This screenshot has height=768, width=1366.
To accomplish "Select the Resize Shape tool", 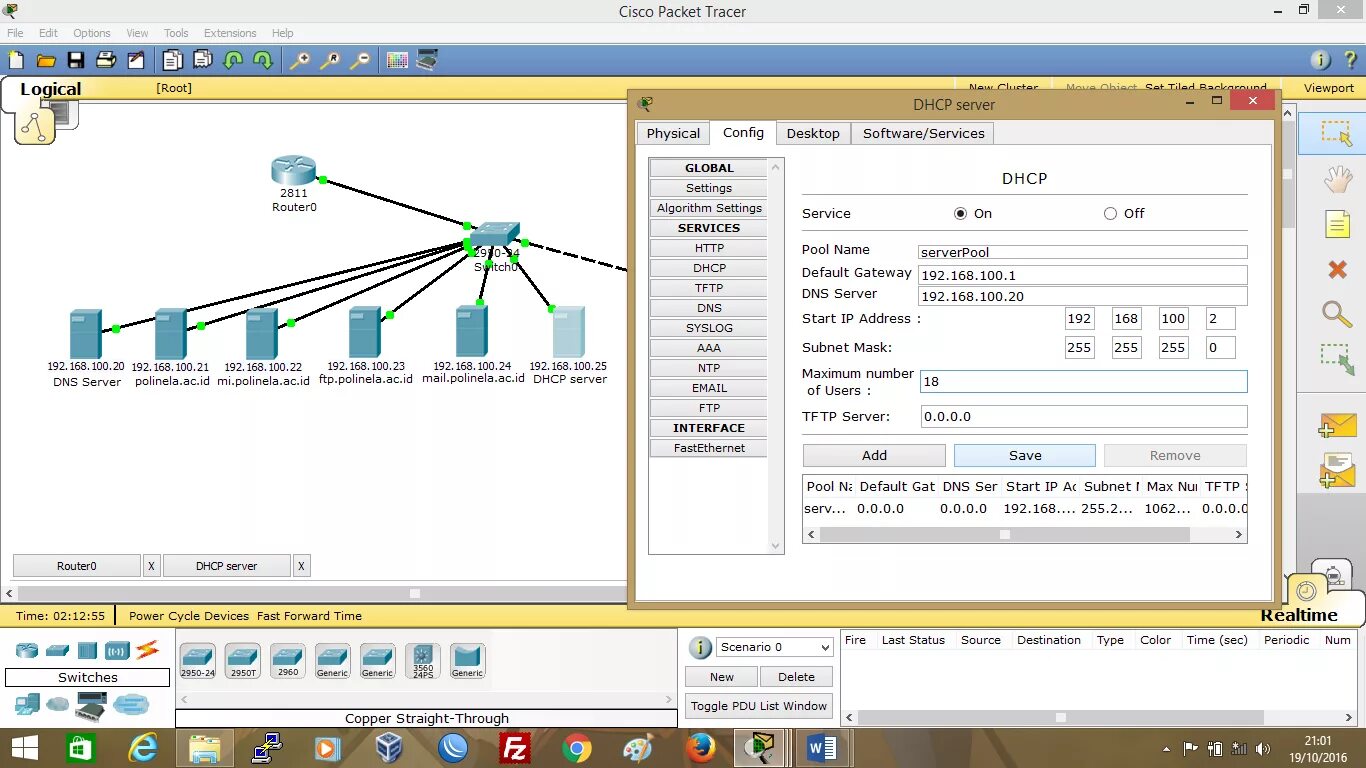I will [x=1337, y=359].
